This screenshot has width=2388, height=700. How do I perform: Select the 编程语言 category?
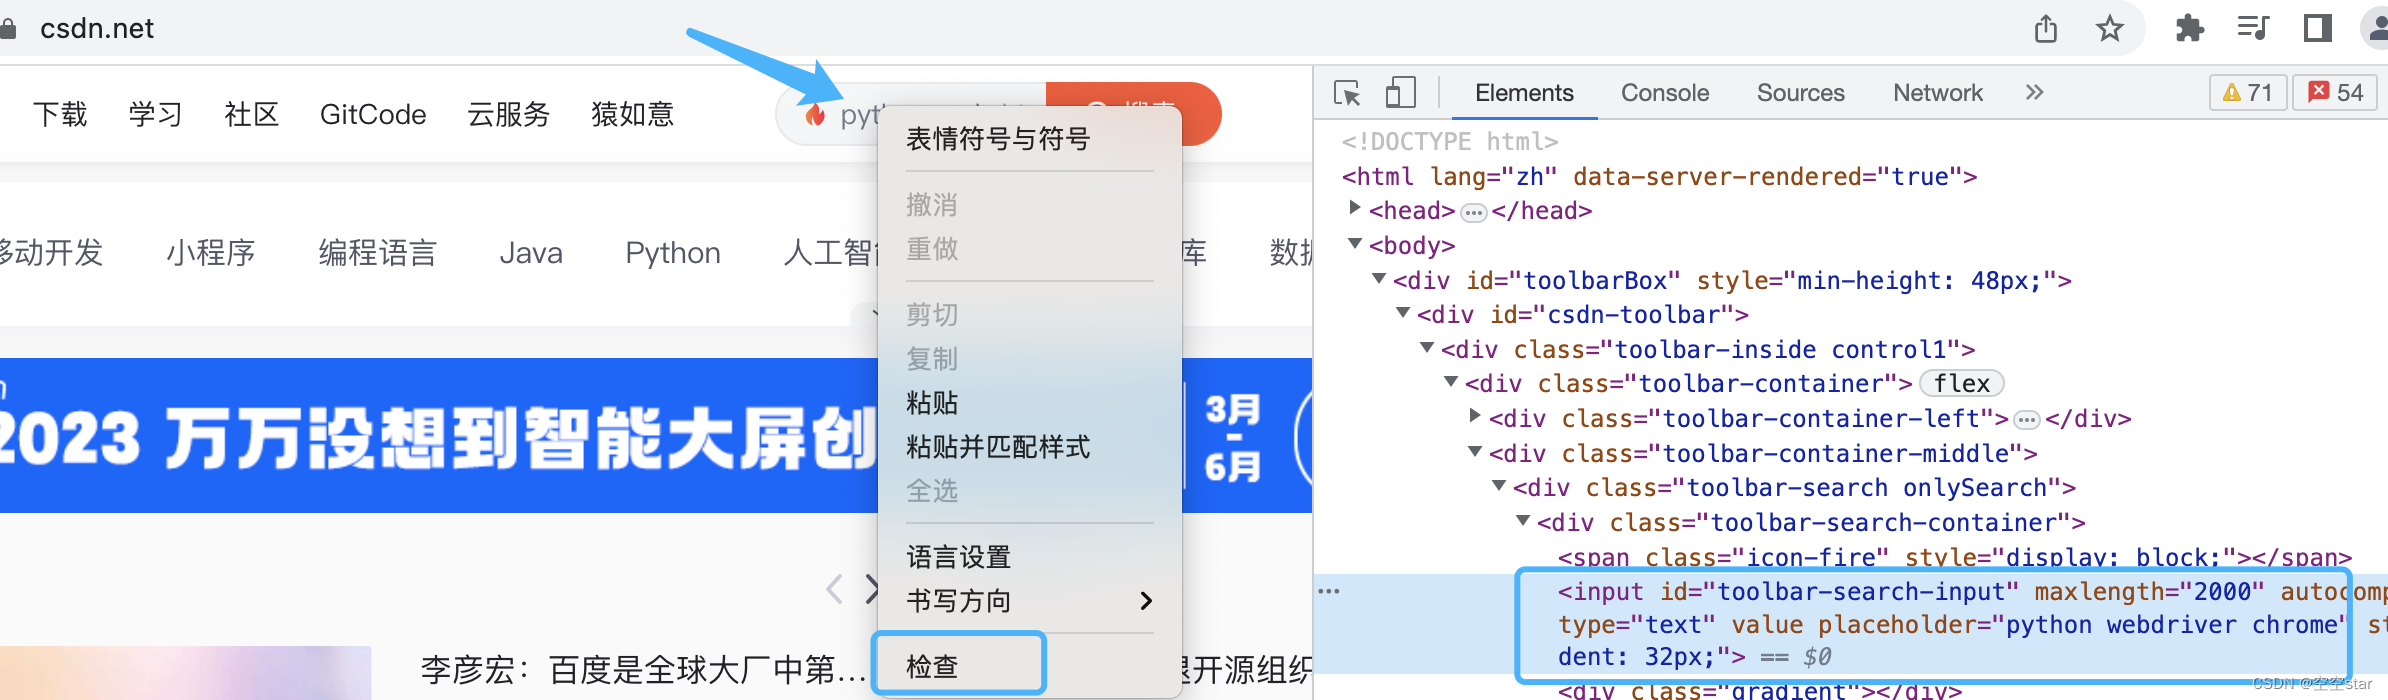378,252
